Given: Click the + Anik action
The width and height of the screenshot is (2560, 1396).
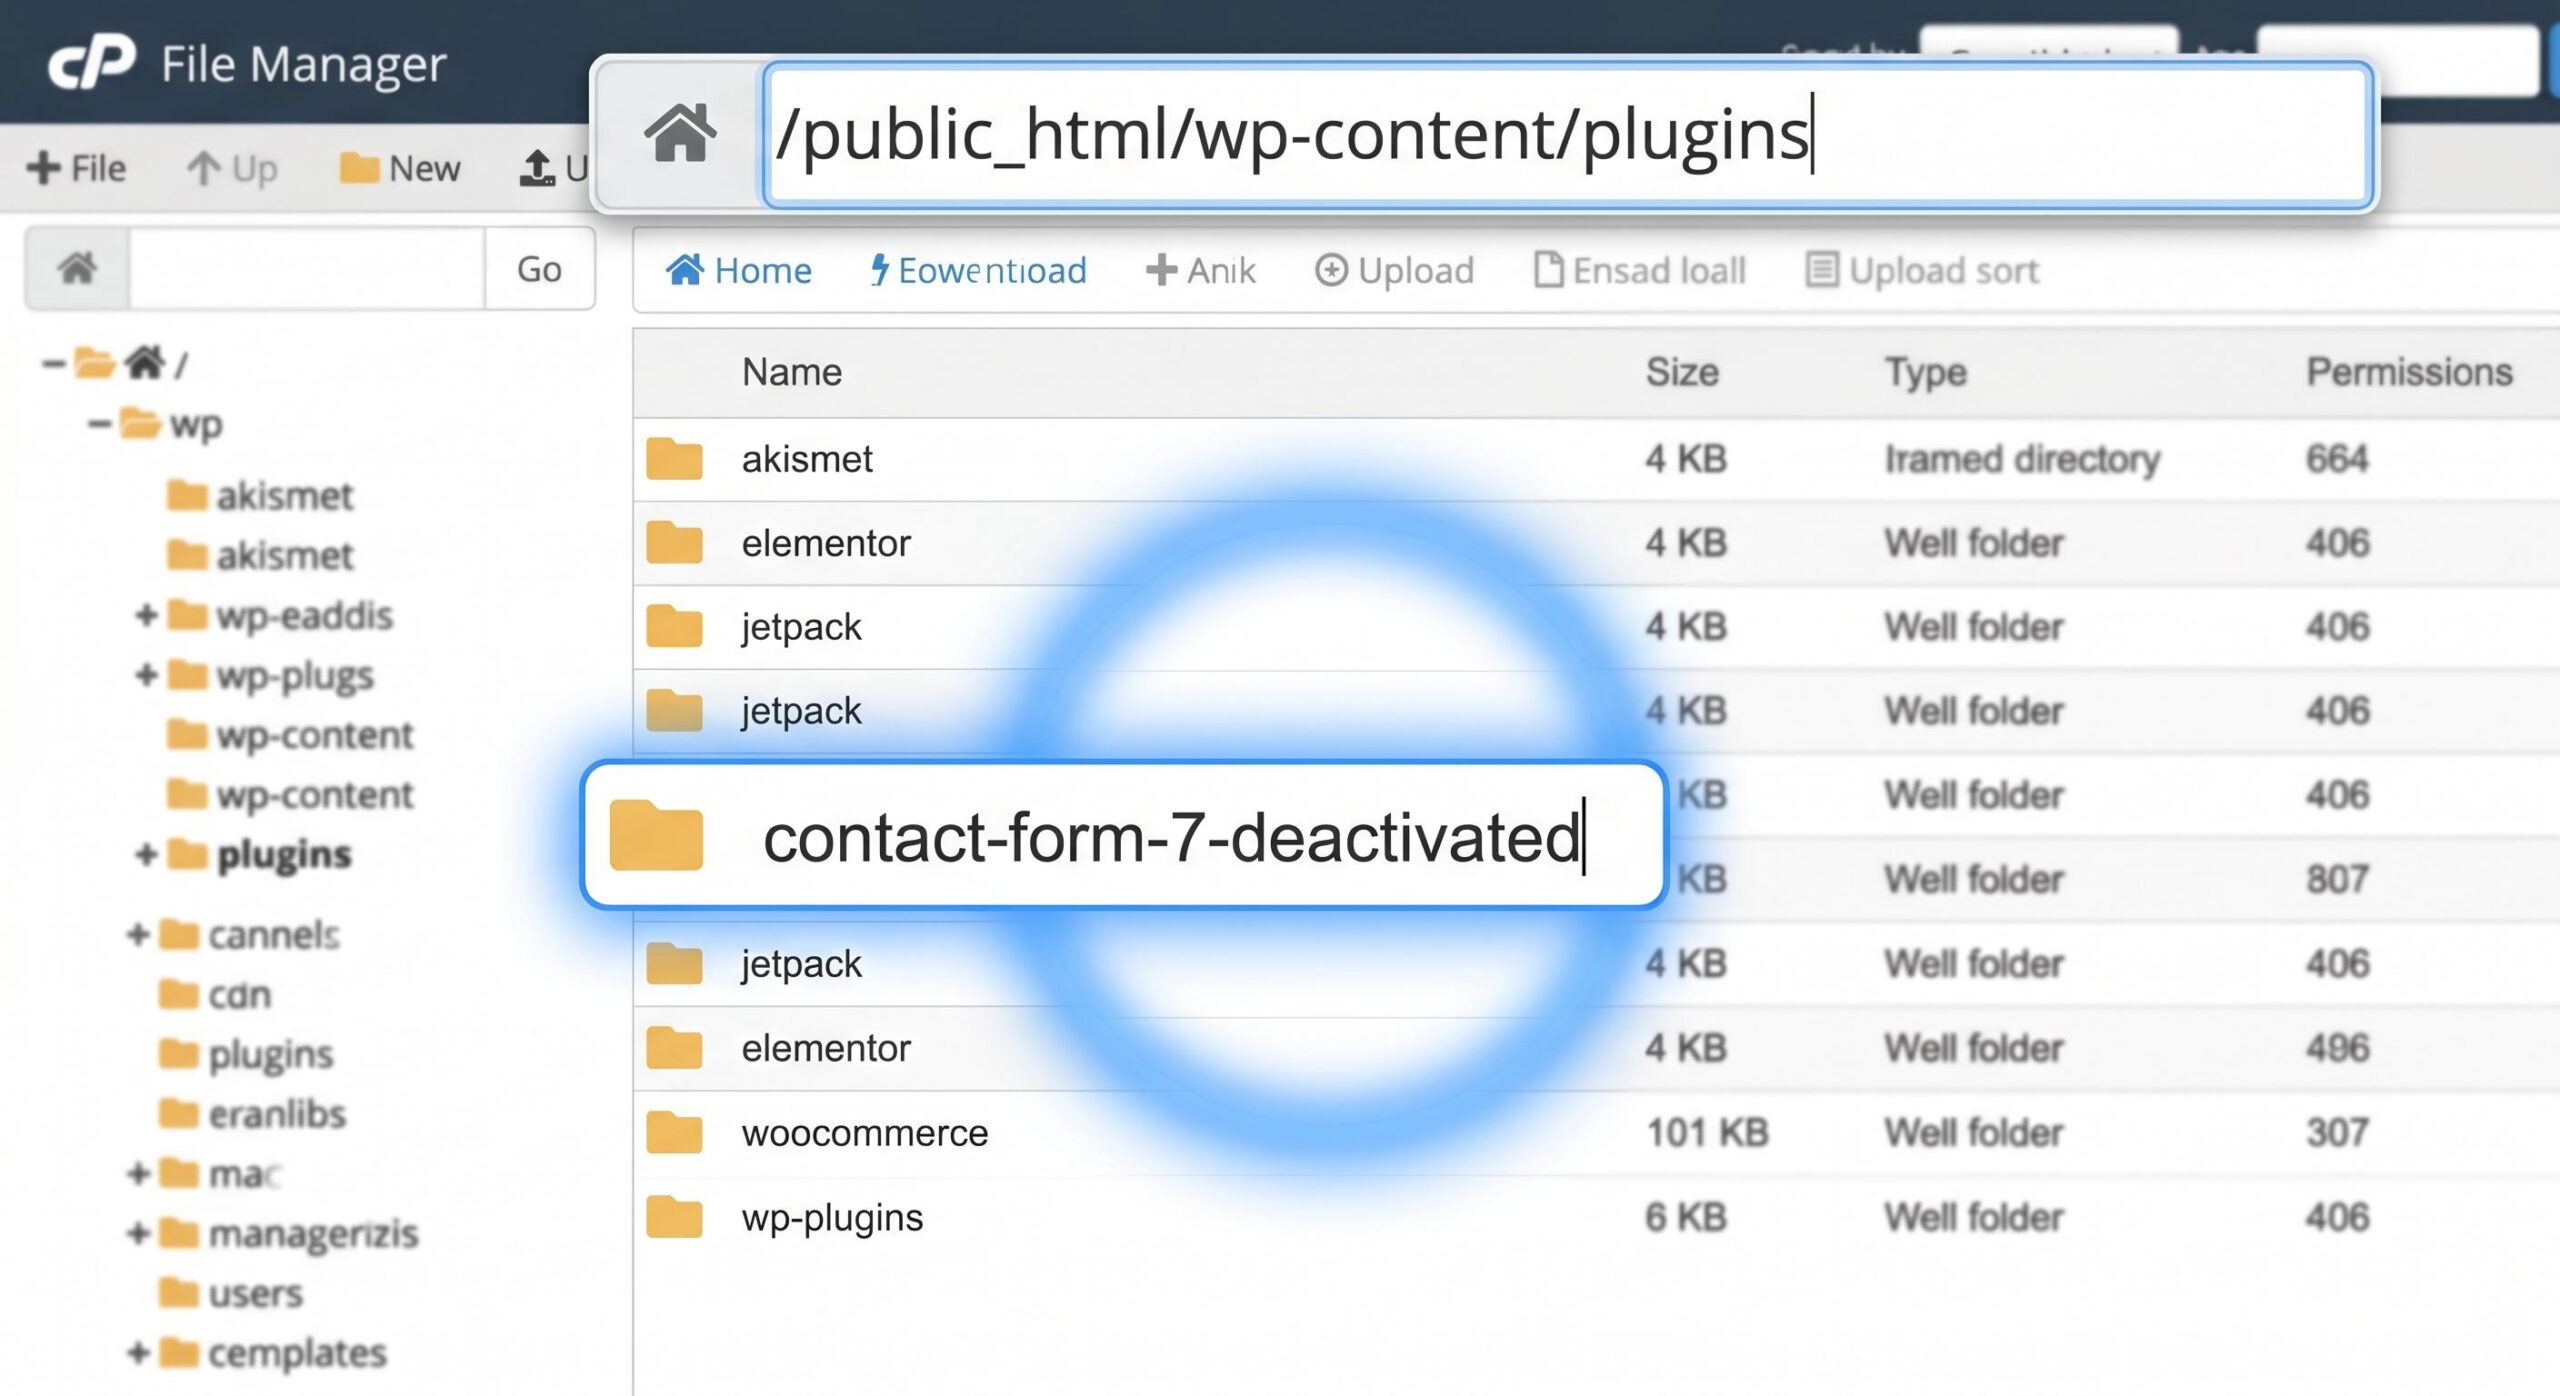Looking at the screenshot, I should point(1200,270).
